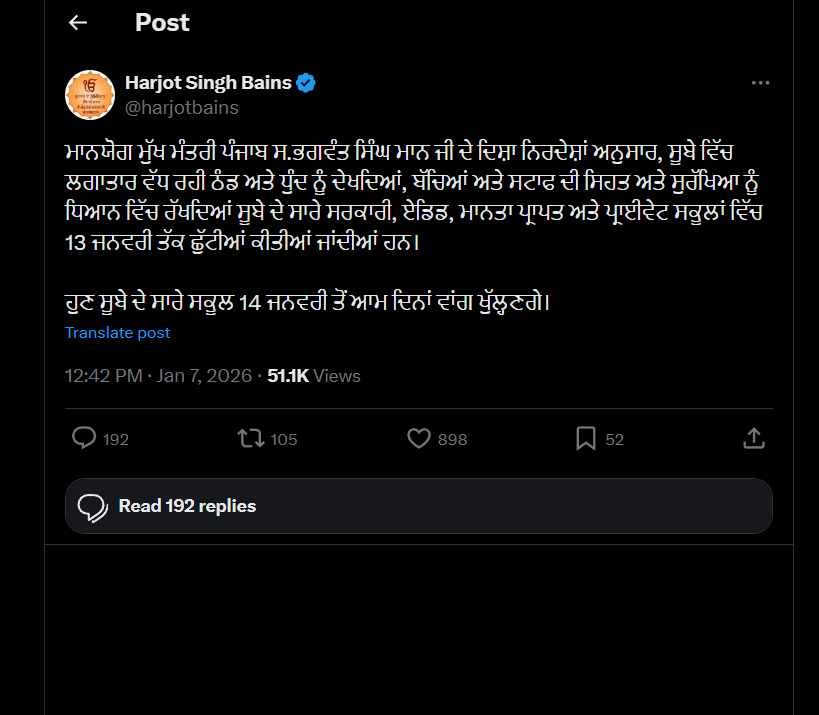Like the post with the heart icon

[419, 438]
